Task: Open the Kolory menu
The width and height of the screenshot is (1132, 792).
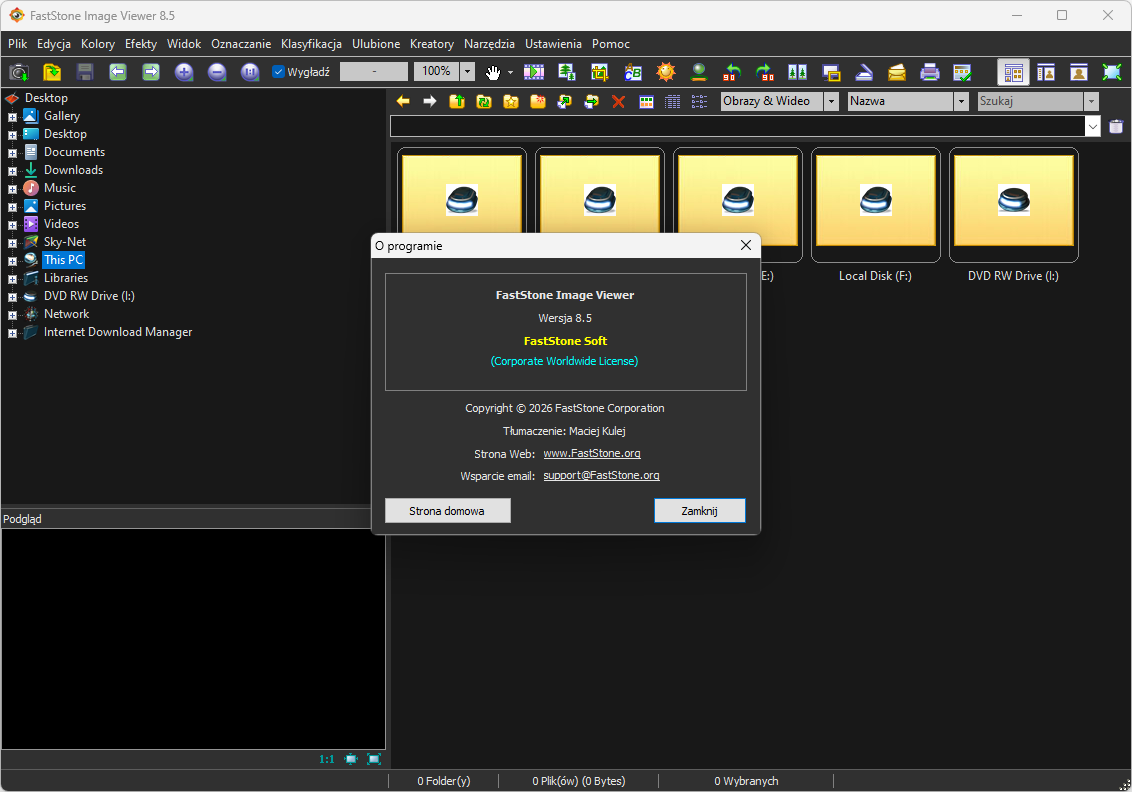Action: point(97,44)
